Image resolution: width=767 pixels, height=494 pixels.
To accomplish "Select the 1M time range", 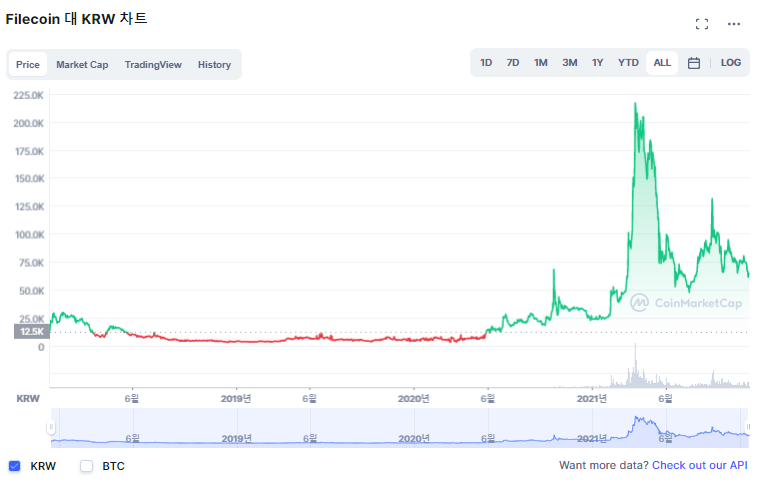I will point(541,63).
